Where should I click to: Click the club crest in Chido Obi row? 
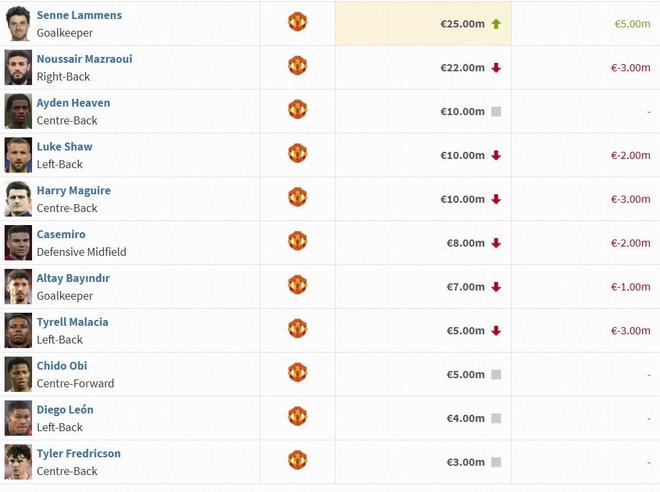[x=297, y=373]
